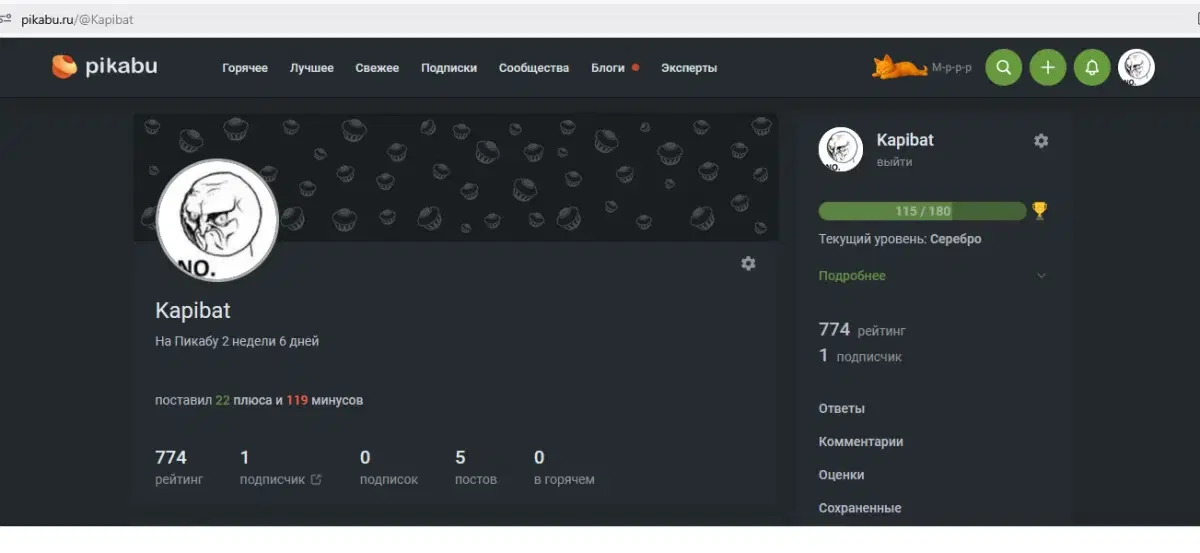Click the На Пикабу 2 недели 6 дней text

coord(237,341)
